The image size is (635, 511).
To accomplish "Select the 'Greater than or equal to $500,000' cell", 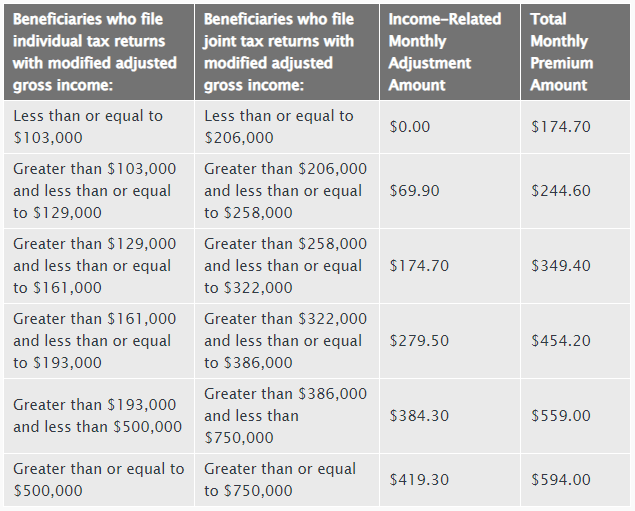I will click(99, 480).
